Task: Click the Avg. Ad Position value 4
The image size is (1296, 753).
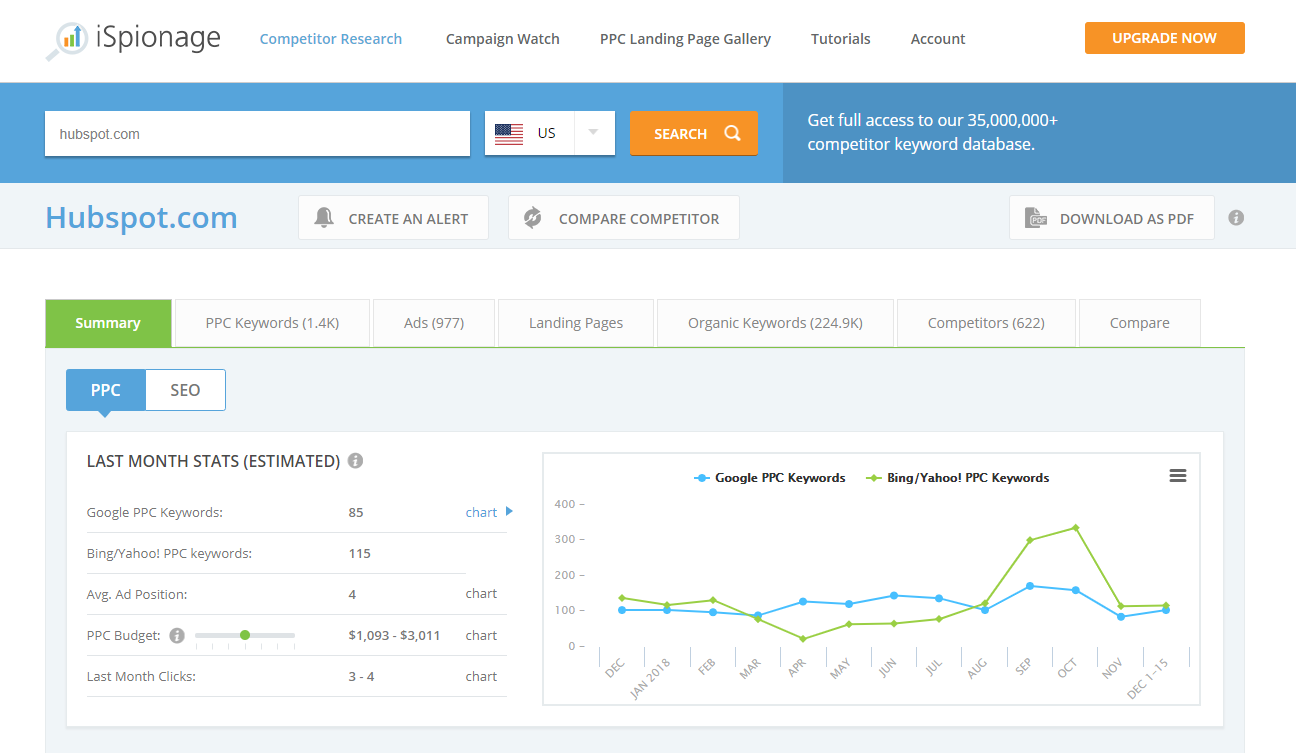Action: coord(352,594)
